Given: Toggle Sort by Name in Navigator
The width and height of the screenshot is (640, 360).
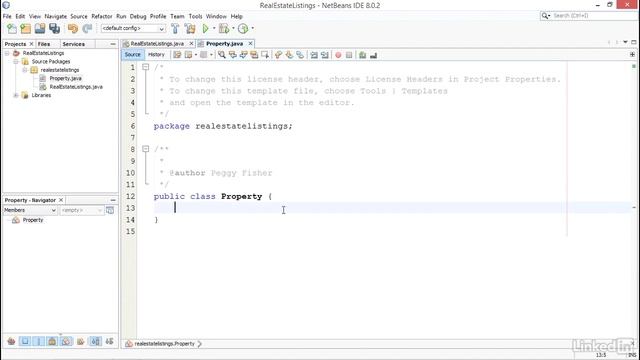Looking at the screenshot, I should coord(96,341).
